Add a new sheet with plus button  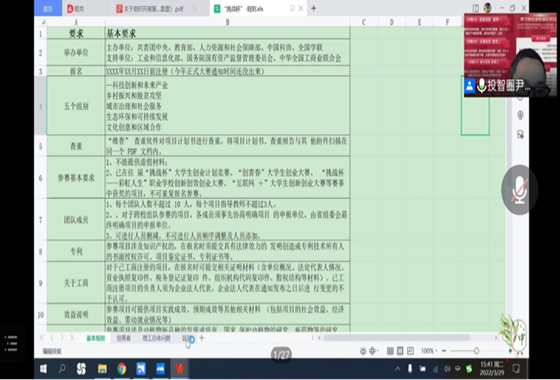202,338
